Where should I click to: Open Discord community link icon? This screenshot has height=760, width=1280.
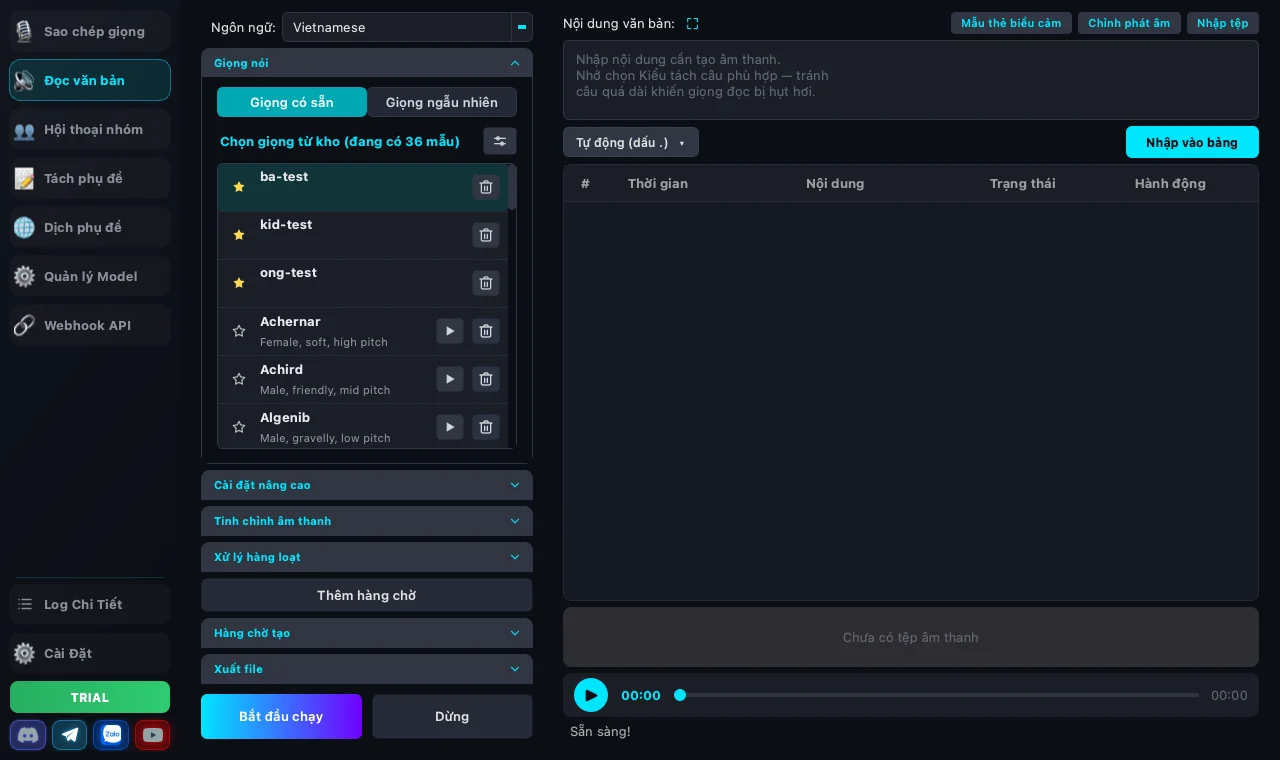point(28,735)
